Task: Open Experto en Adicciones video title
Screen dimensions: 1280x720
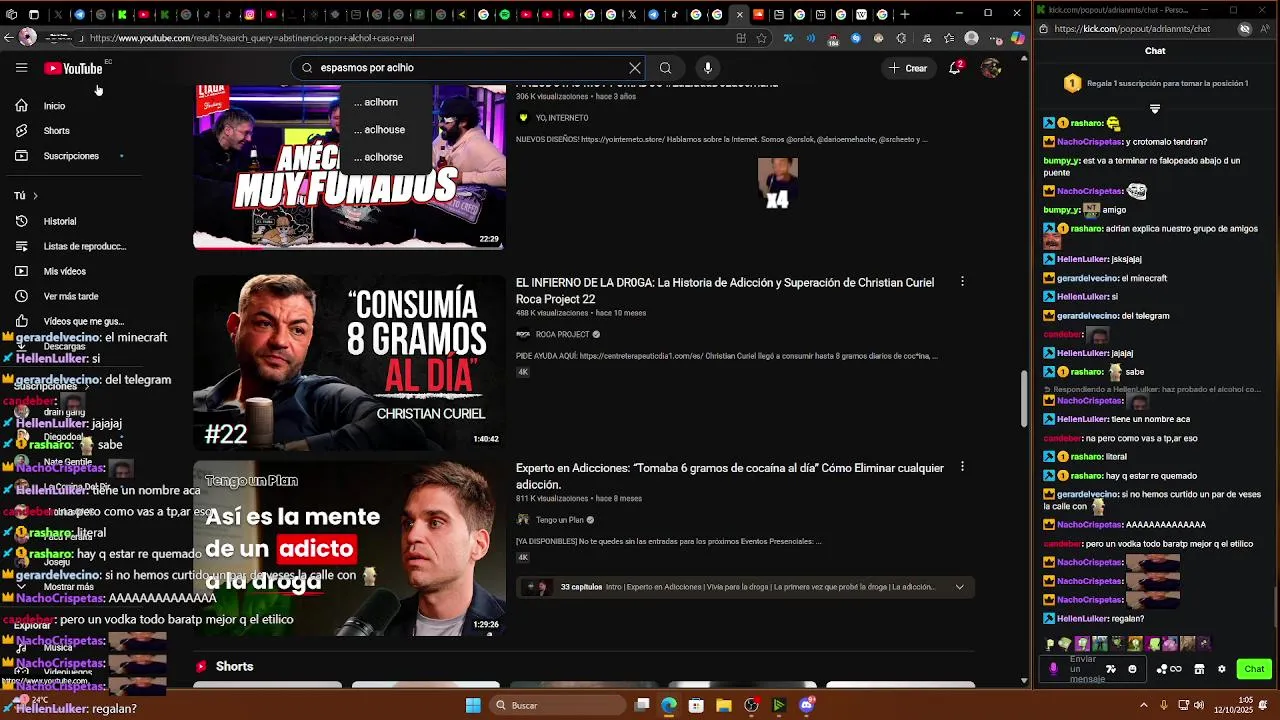Action: coord(730,476)
